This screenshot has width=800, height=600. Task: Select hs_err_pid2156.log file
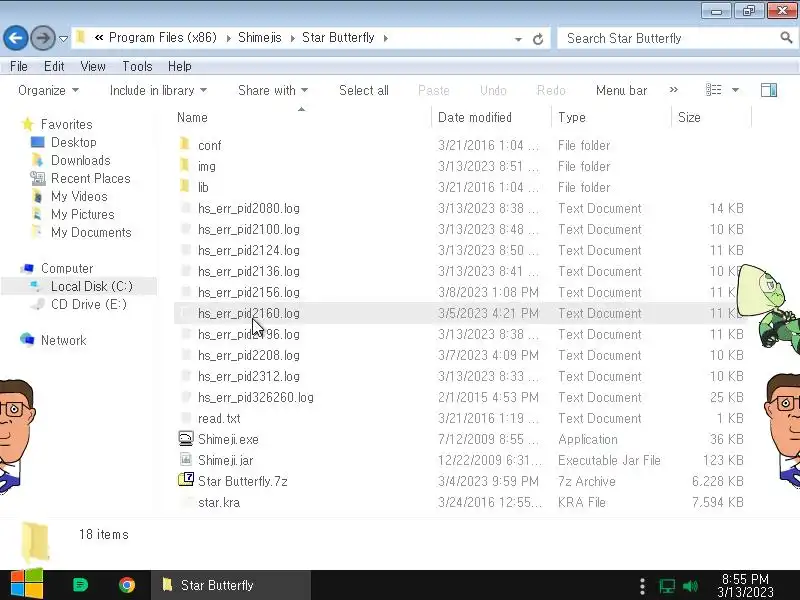[248, 292]
